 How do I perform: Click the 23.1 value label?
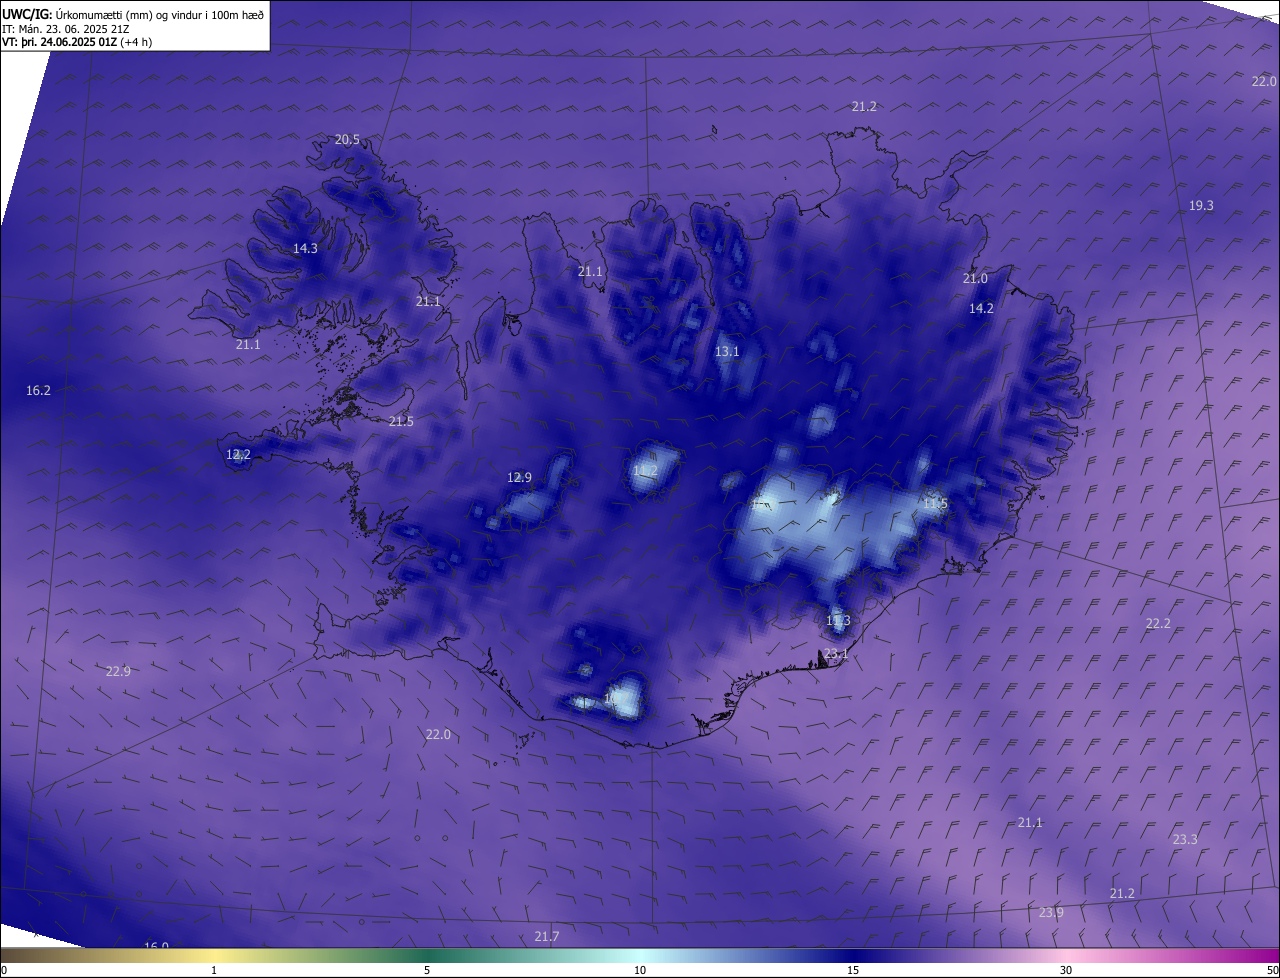[x=836, y=655]
